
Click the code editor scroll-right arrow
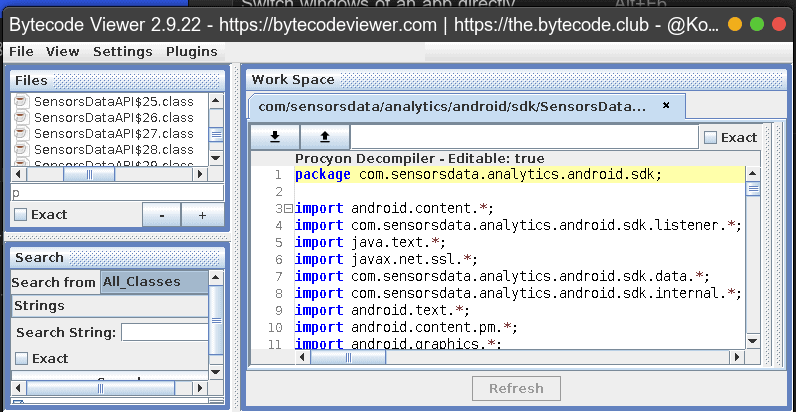[x=737, y=357]
